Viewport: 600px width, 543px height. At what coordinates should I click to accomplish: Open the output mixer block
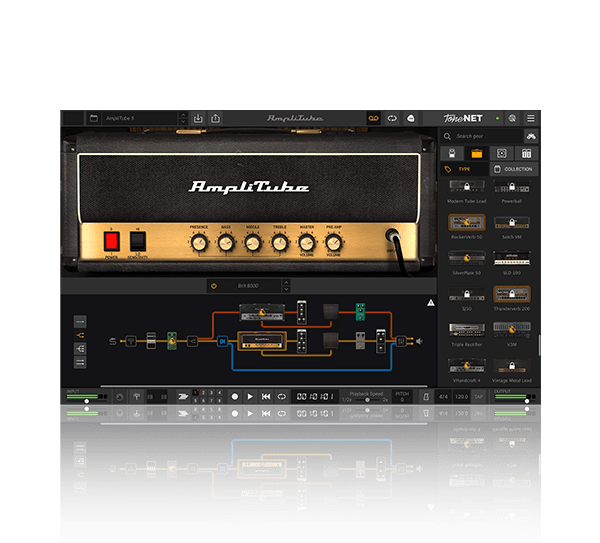pos(401,341)
